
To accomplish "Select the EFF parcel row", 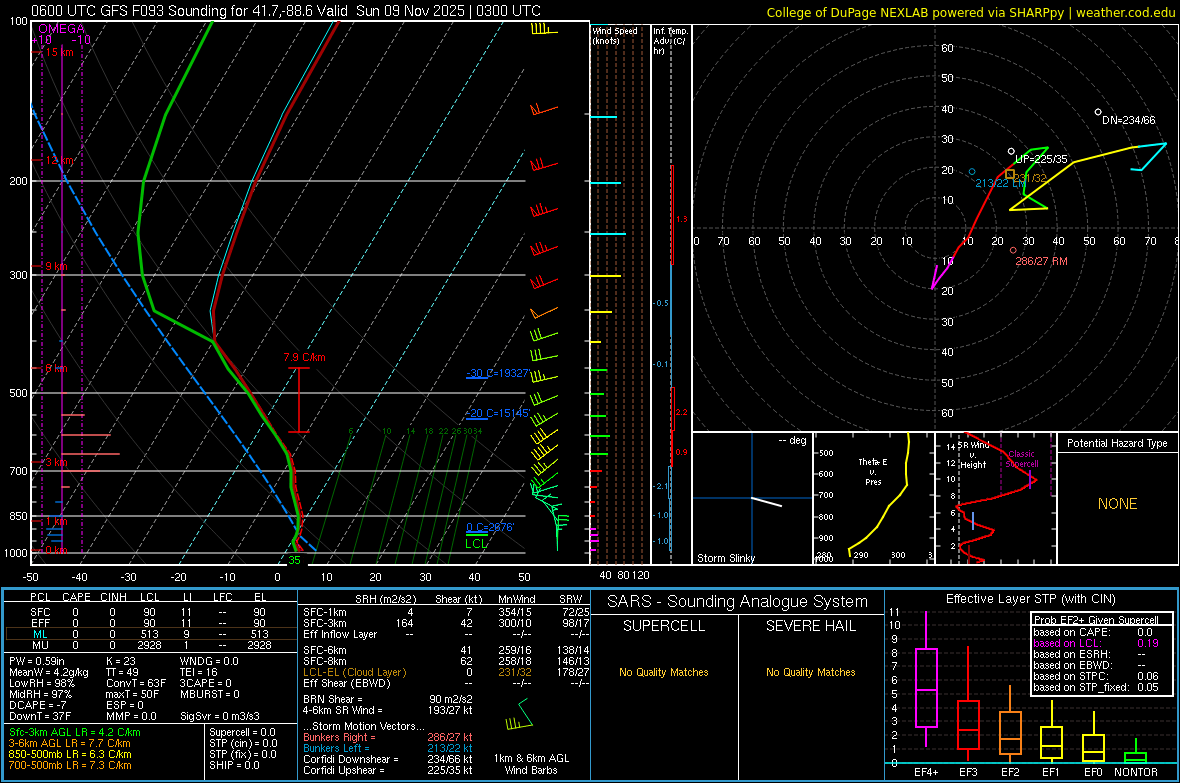I will tap(150, 623).
